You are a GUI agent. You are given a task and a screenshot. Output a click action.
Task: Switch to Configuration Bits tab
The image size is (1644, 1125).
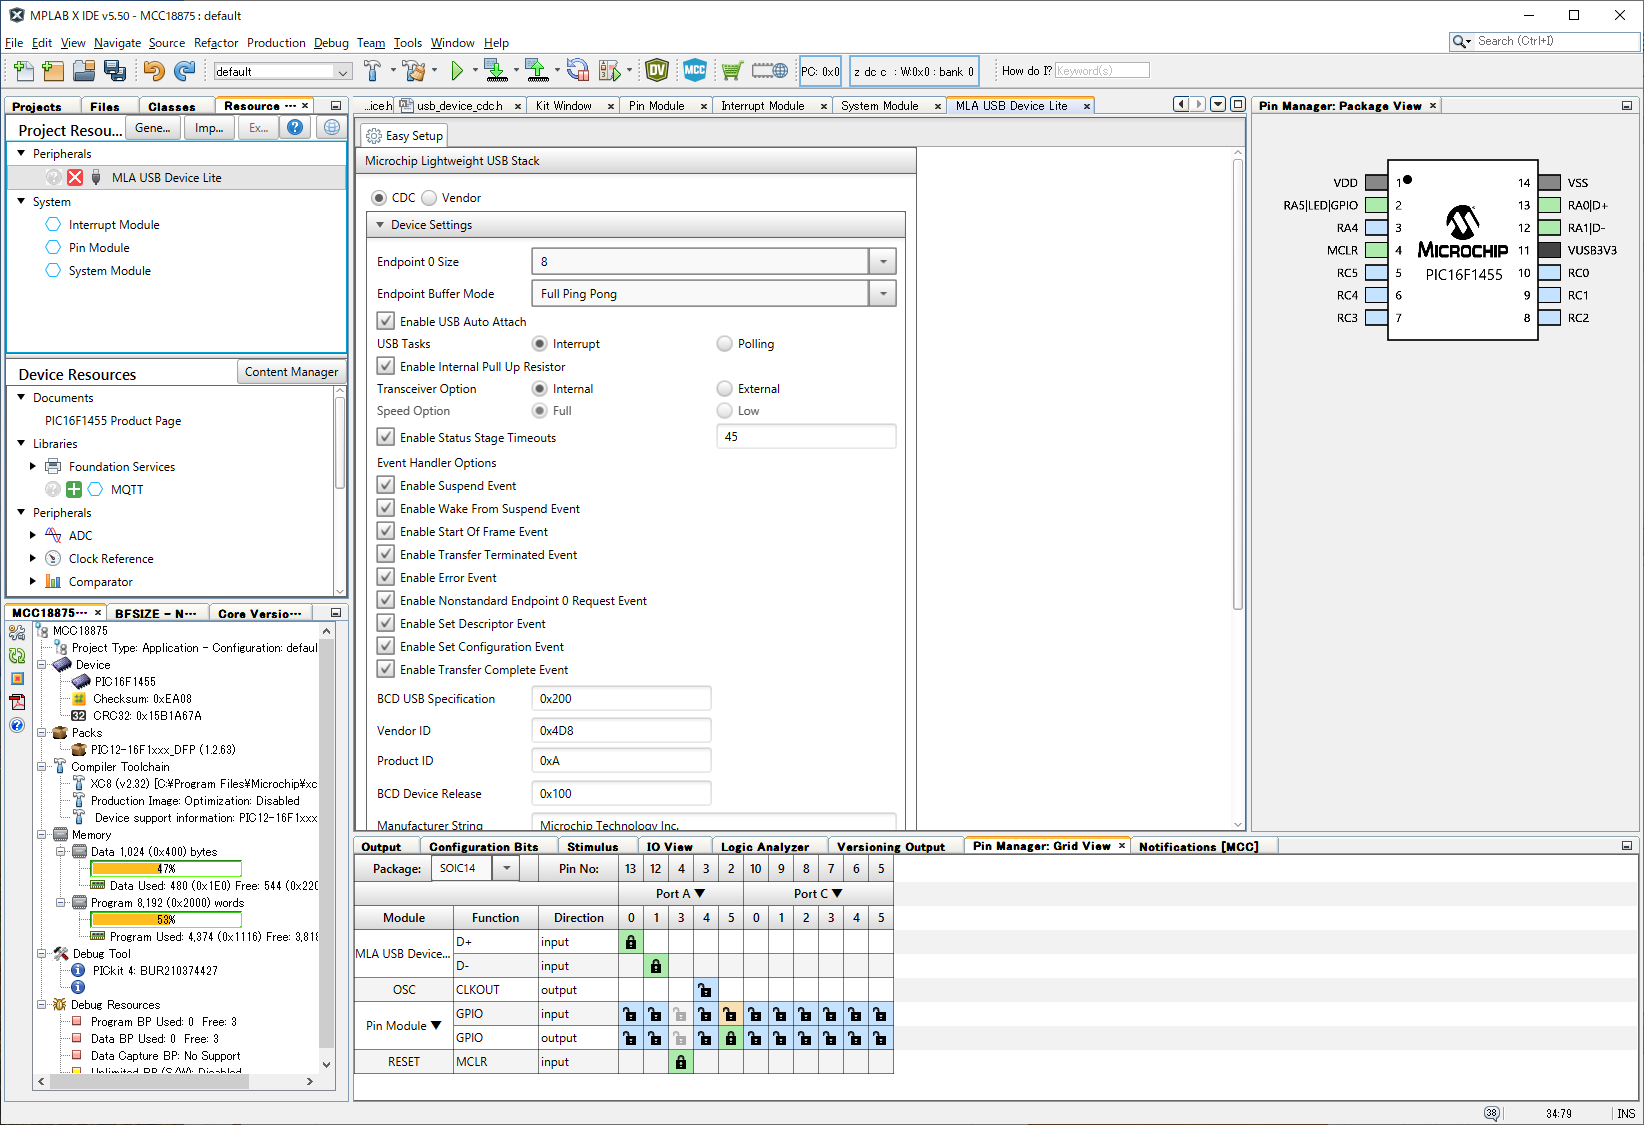483,847
